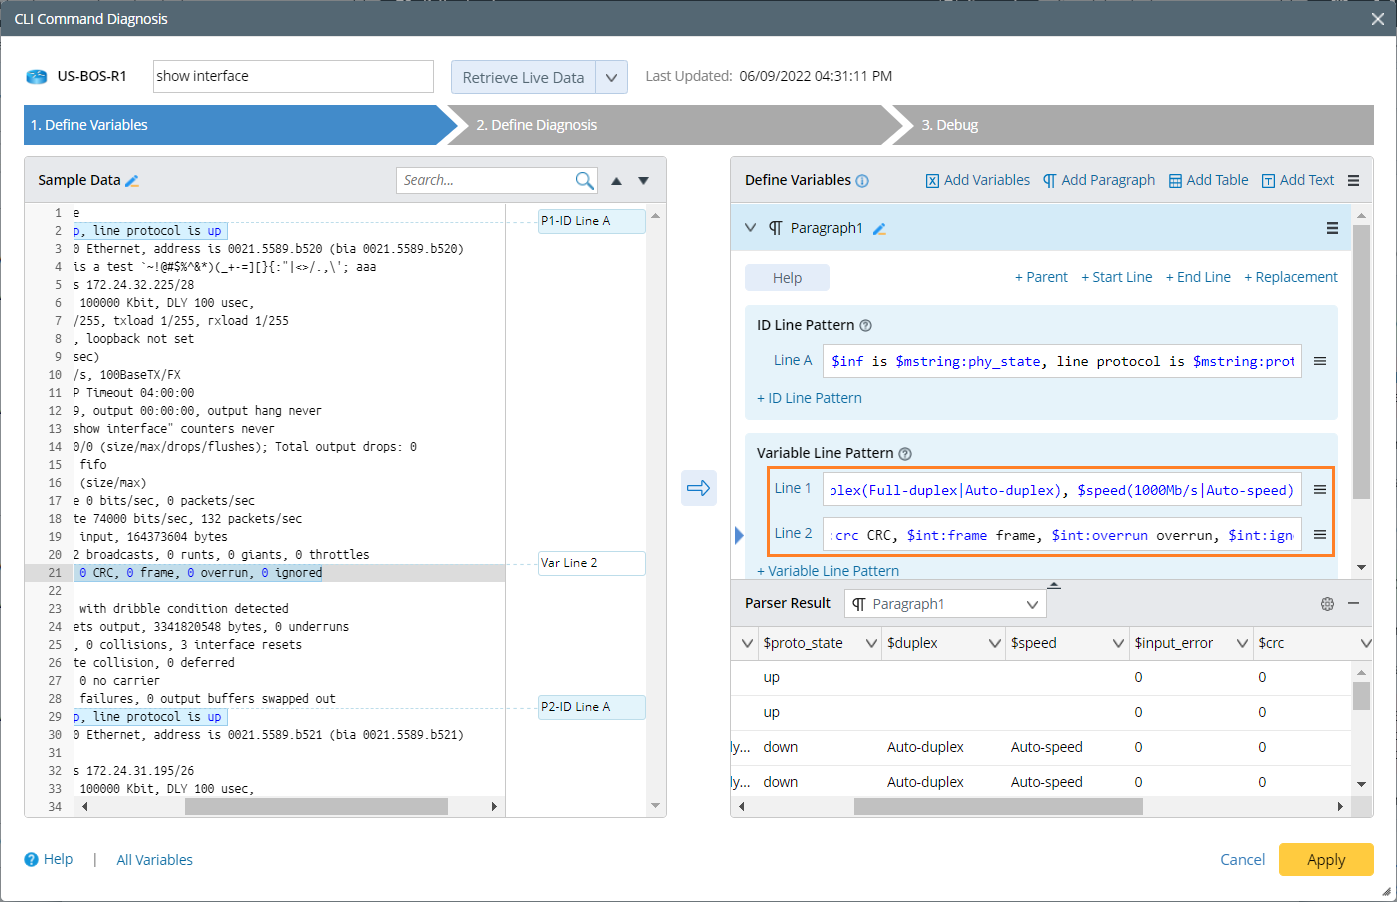Click the pencil icon next to Sample Data
1397x902 pixels.
tap(132, 181)
